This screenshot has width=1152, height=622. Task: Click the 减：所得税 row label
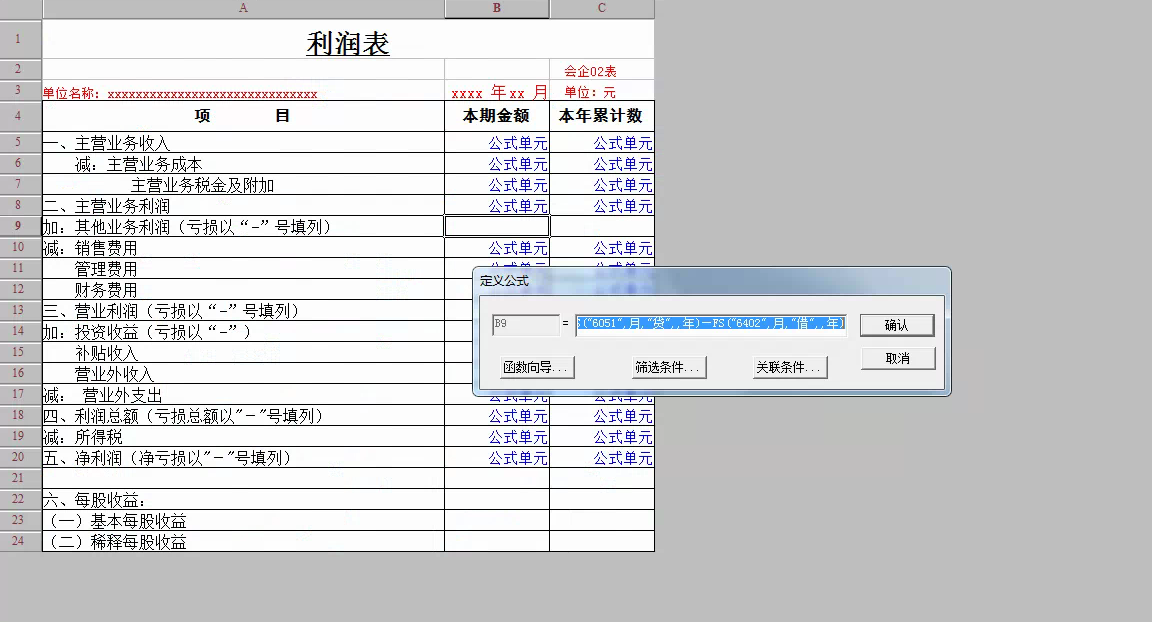pos(243,437)
